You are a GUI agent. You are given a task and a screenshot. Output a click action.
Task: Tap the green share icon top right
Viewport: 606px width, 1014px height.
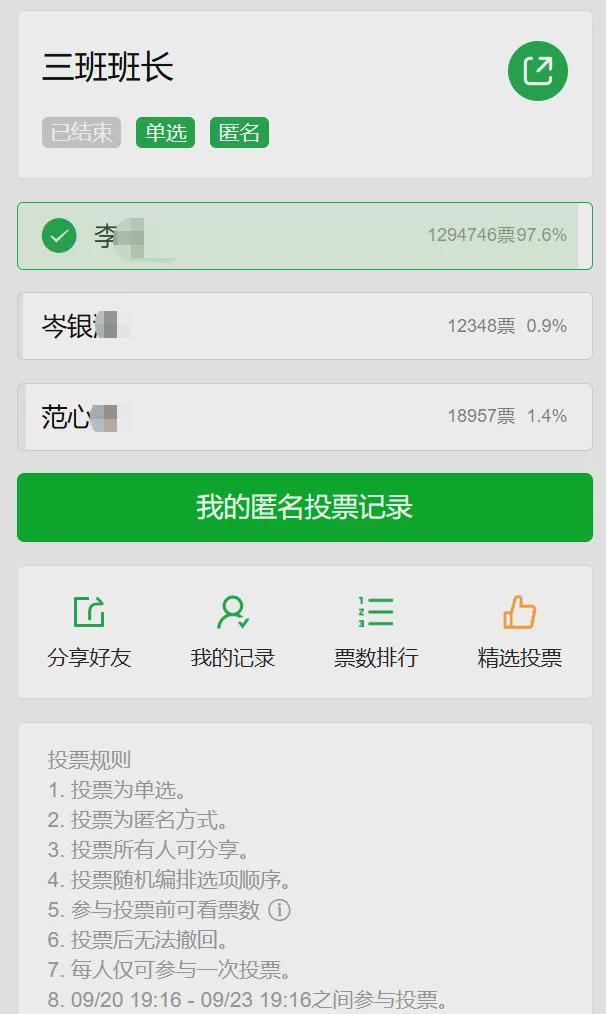[537, 71]
